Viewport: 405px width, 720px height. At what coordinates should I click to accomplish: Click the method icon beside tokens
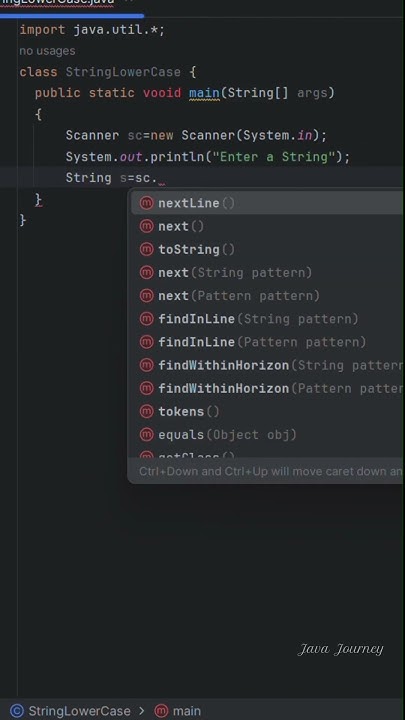[146, 411]
